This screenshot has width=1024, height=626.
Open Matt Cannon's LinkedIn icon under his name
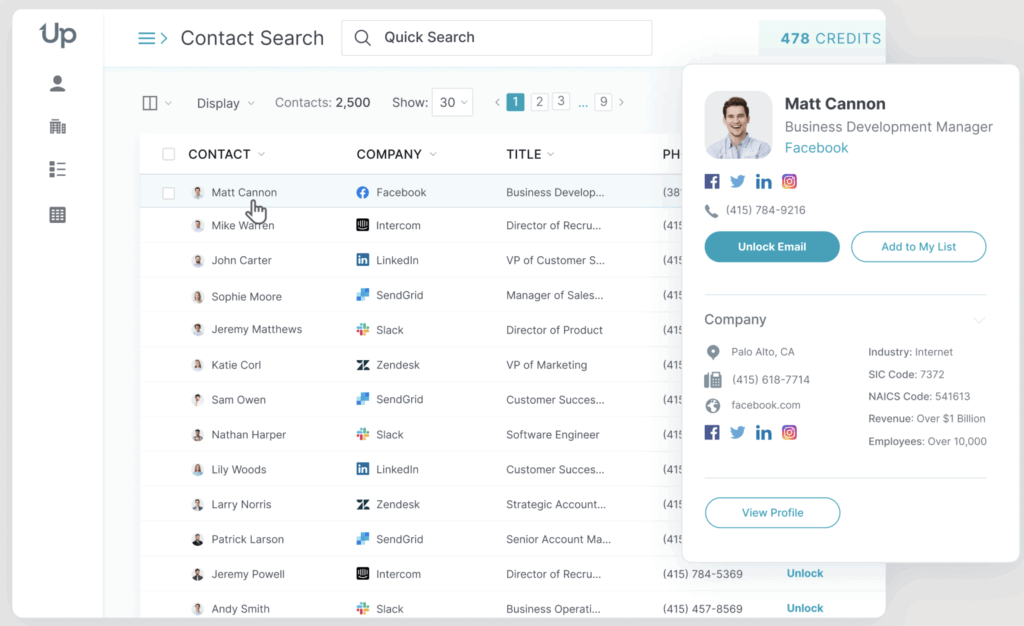point(763,182)
